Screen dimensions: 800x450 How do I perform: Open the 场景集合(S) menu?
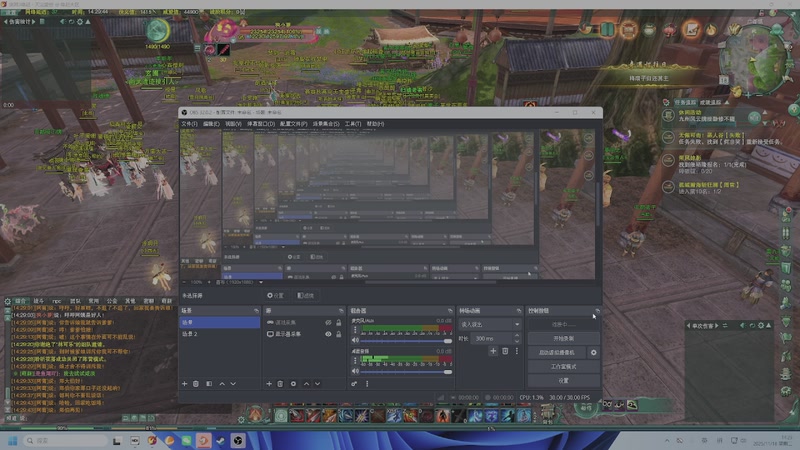326,124
